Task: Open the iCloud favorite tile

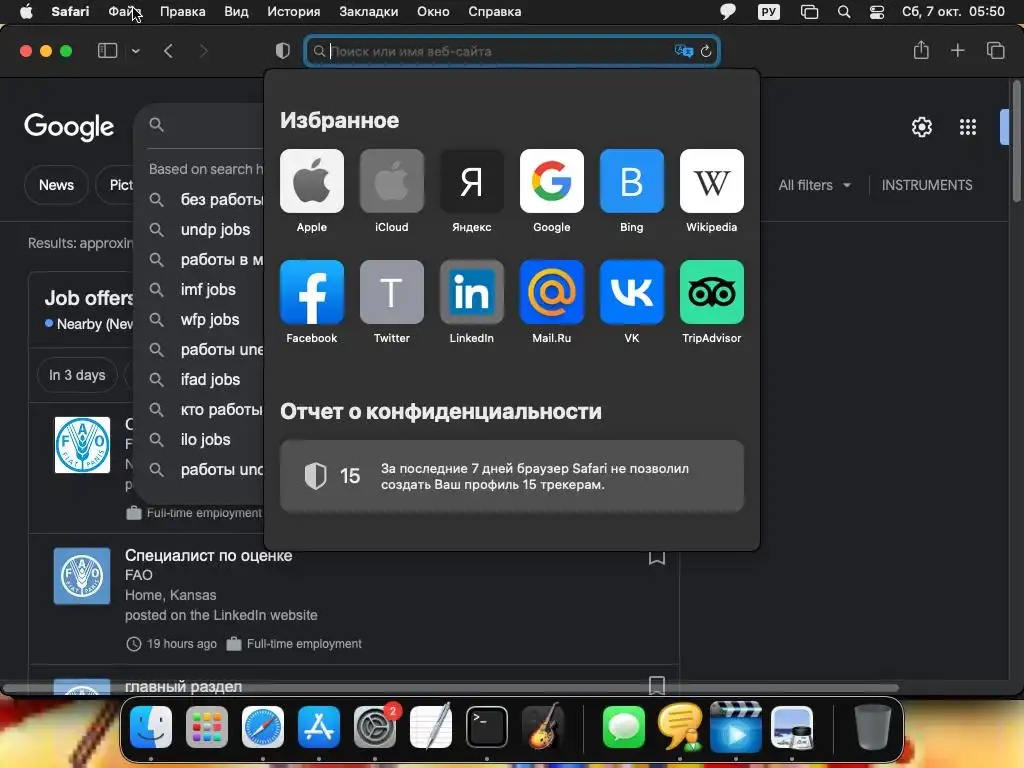Action: [x=391, y=181]
